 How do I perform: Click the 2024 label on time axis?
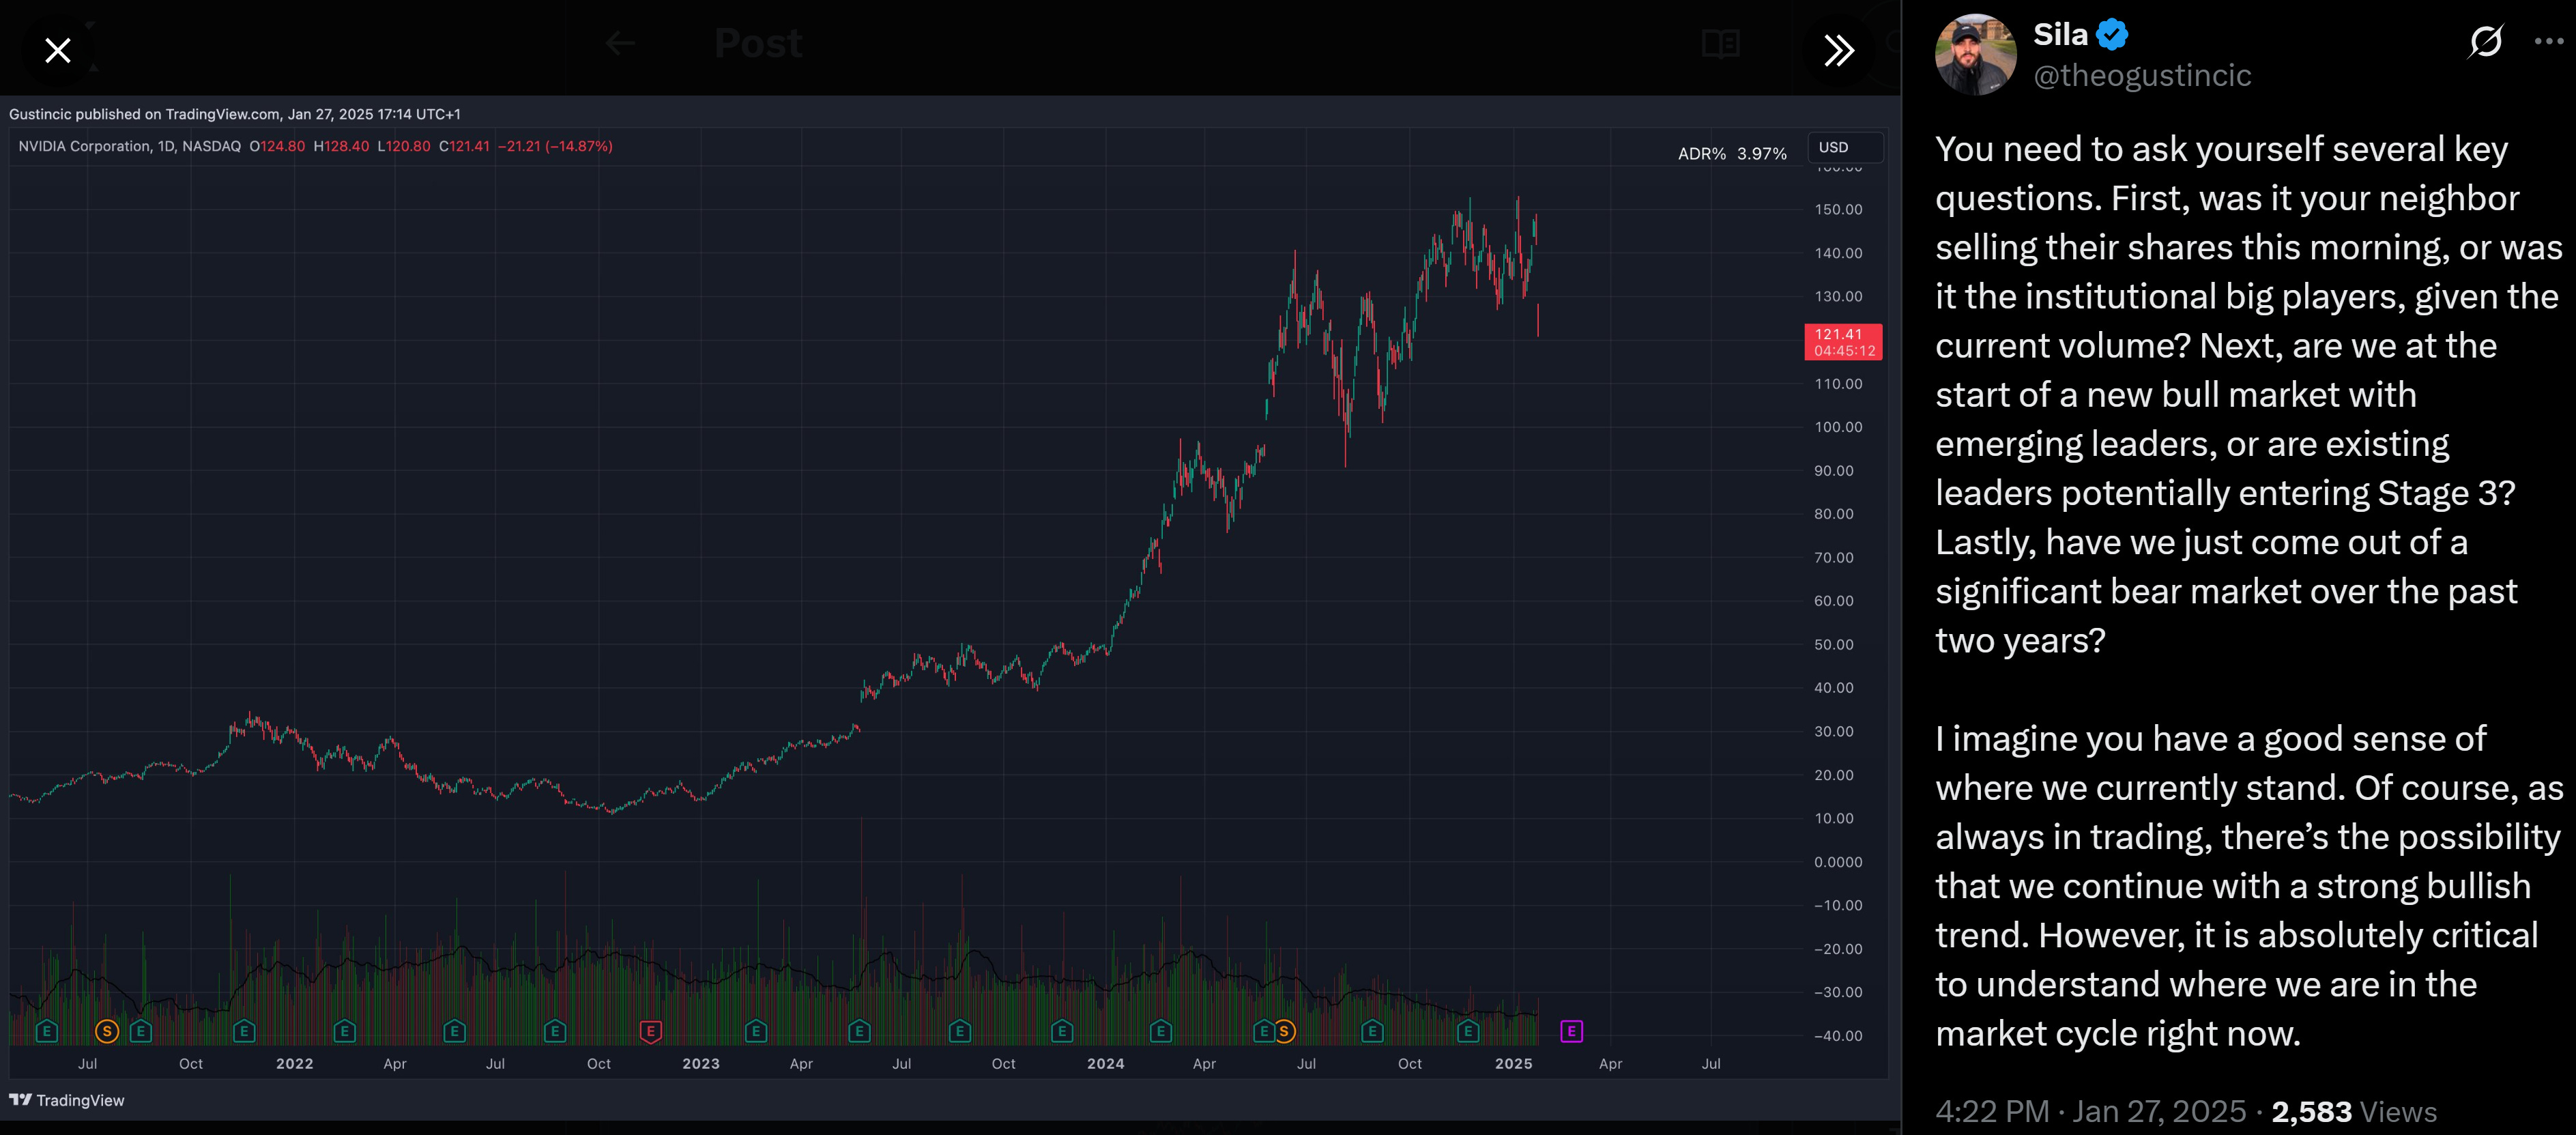click(1105, 1063)
